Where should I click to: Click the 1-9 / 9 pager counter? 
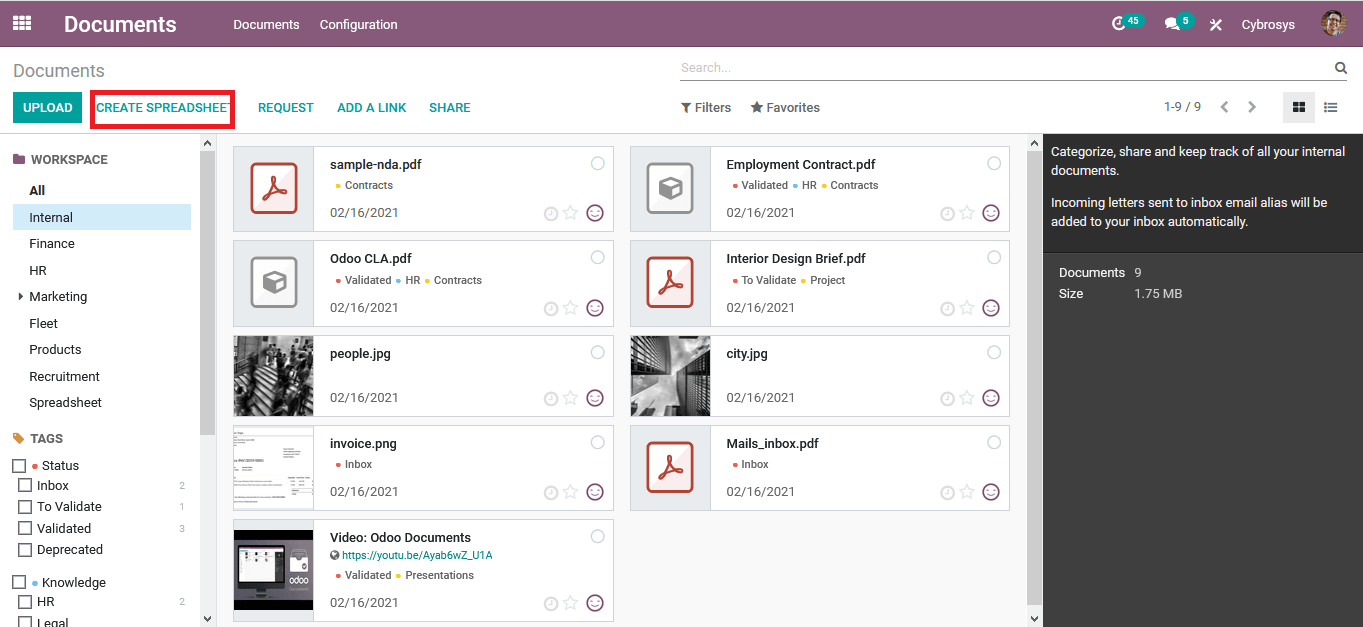pos(1182,107)
